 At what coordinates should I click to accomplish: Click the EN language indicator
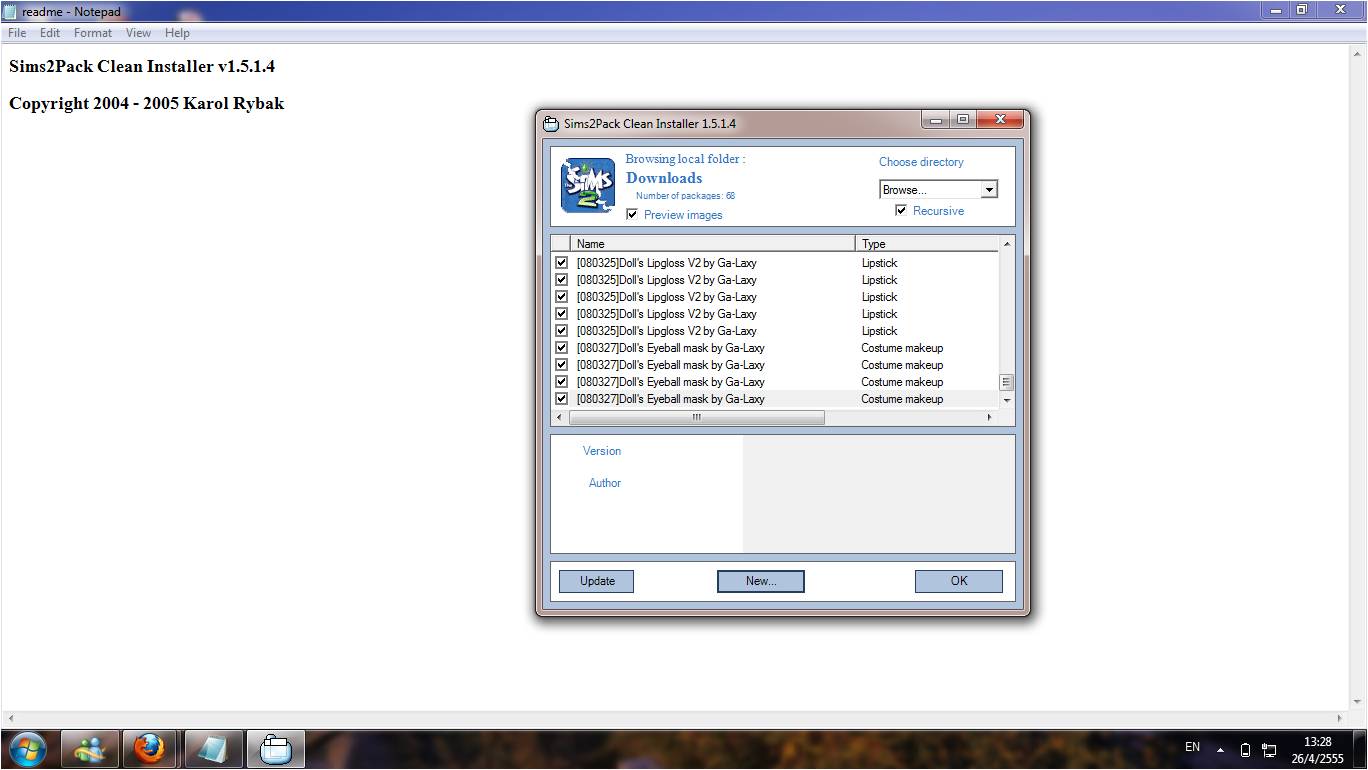1192,747
